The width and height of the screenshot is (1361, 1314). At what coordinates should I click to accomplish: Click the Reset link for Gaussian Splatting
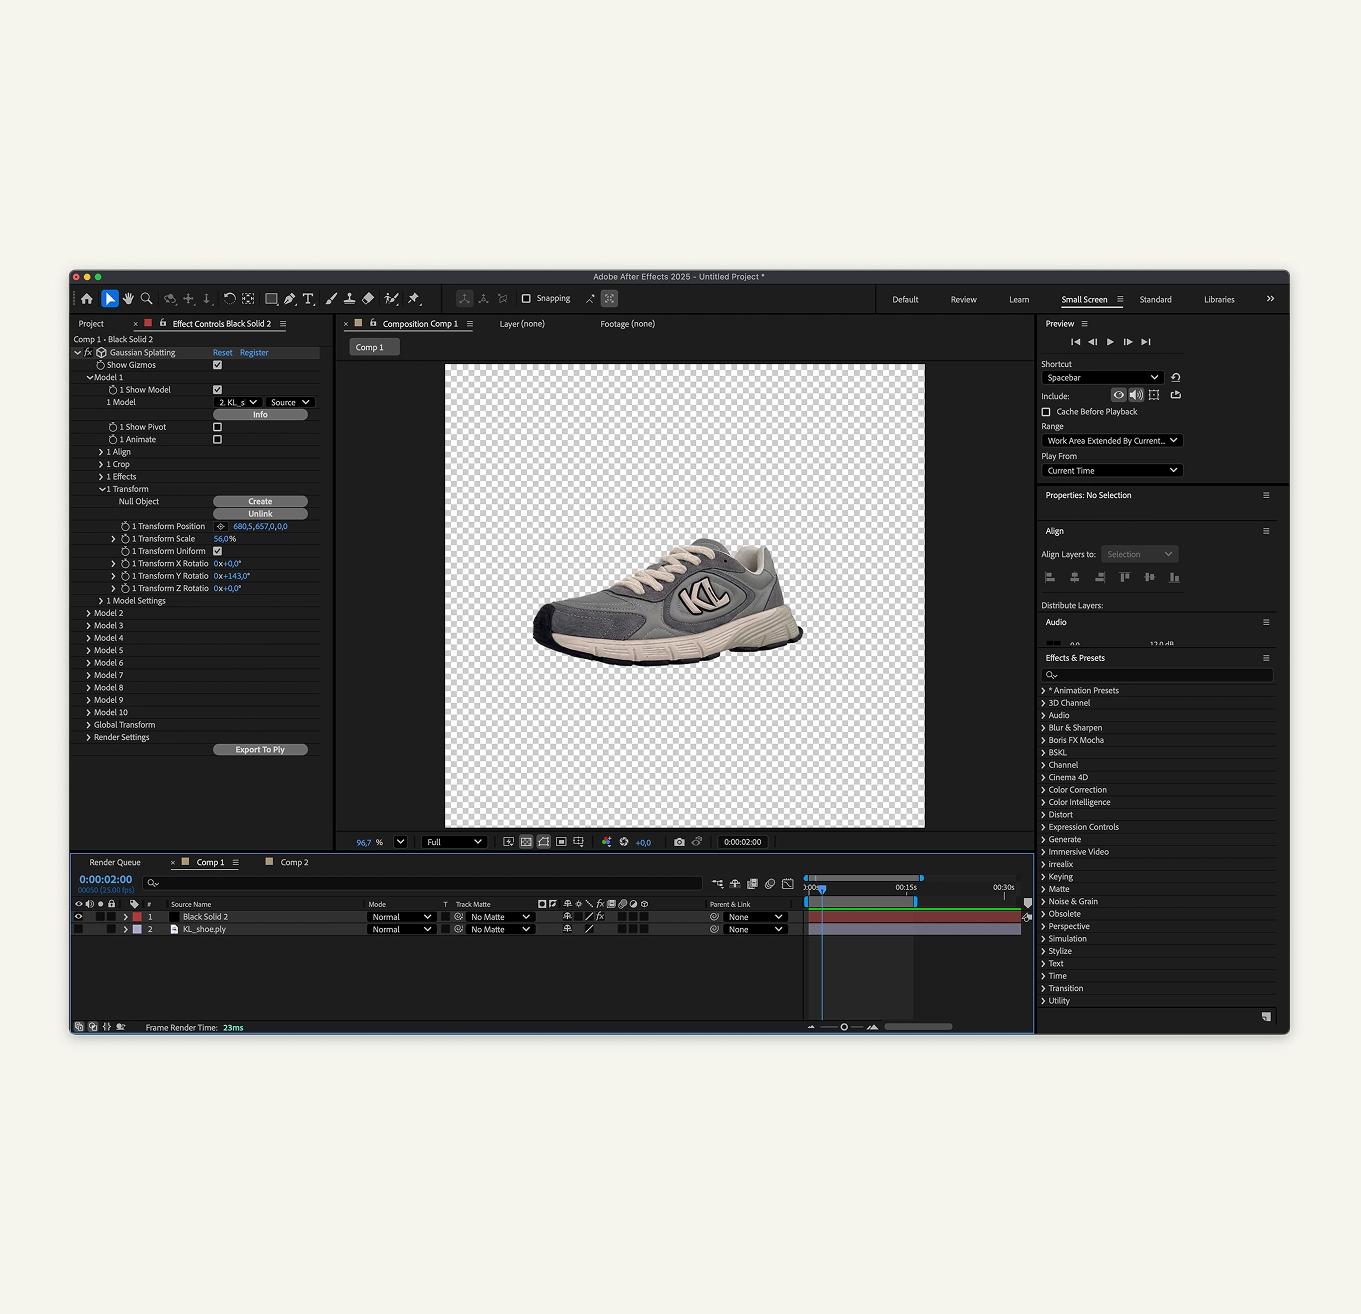pyautogui.click(x=222, y=353)
